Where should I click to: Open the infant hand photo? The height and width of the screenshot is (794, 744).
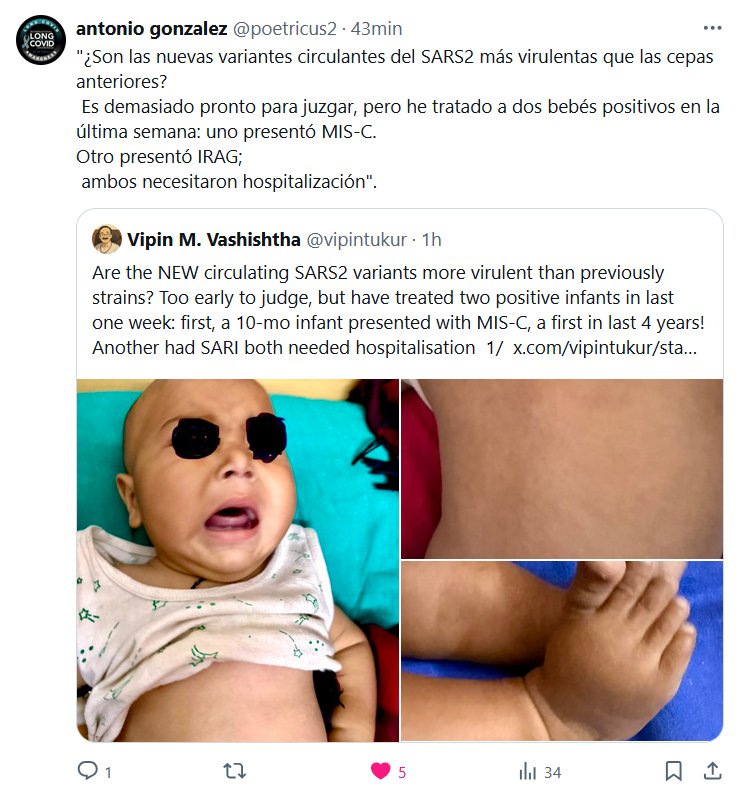(562, 651)
